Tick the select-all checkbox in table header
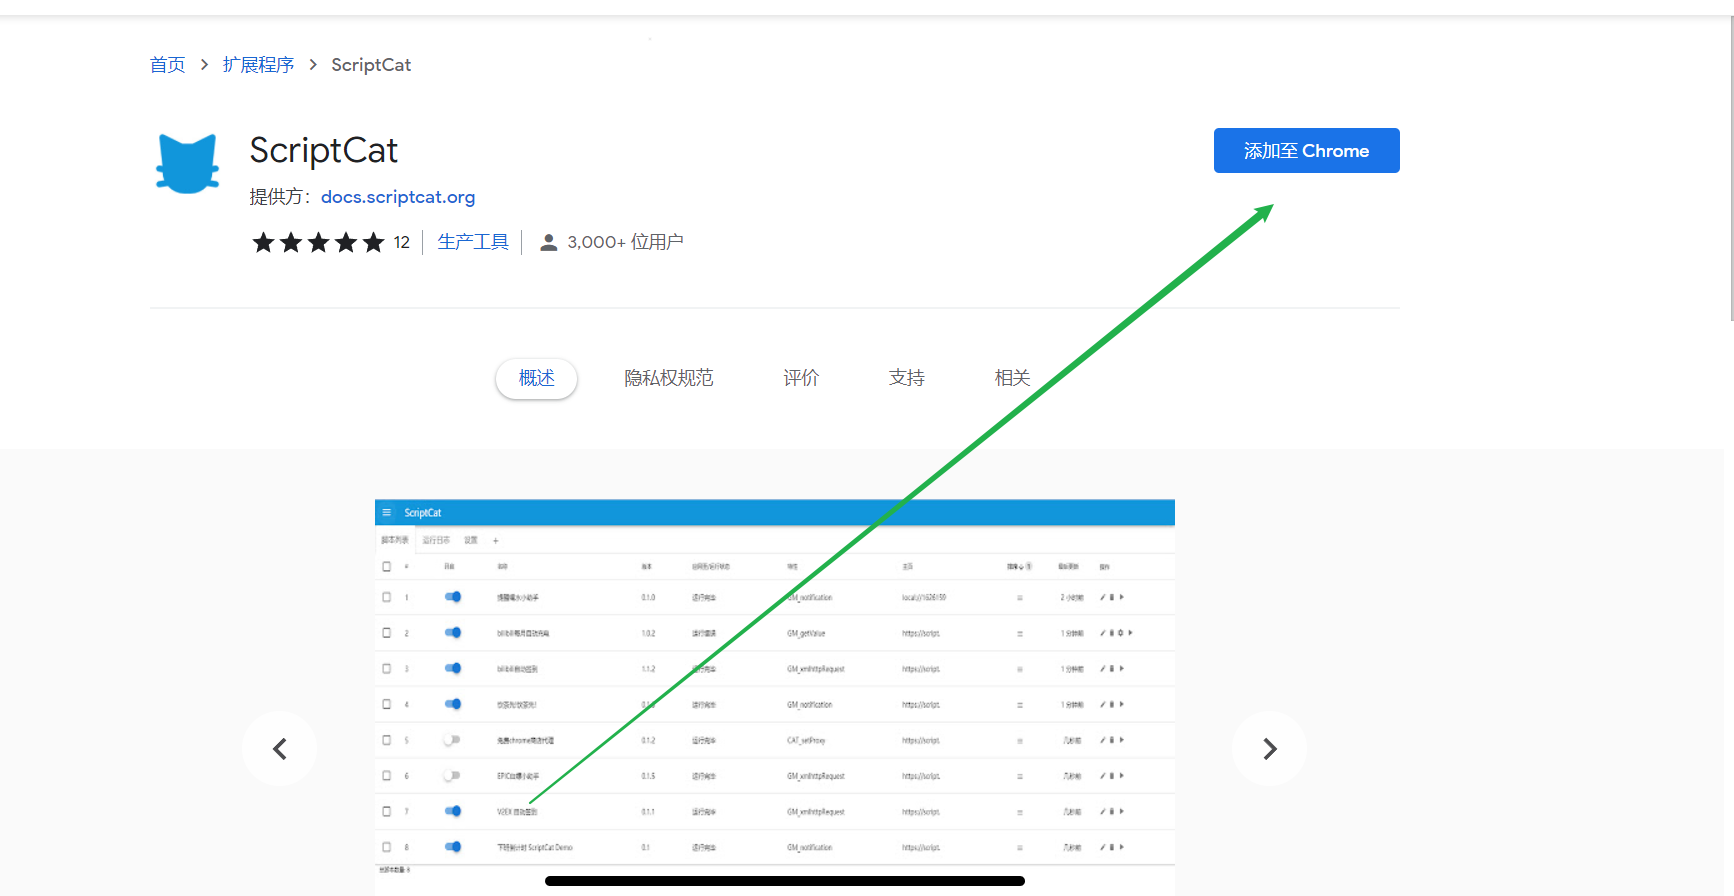Viewport: 1734px width, 896px height. click(x=387, y=566)
